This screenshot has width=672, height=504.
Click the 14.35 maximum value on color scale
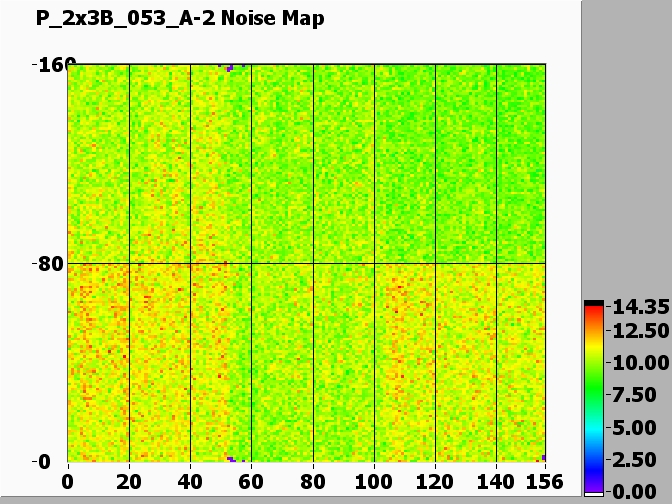coord(638,308)
